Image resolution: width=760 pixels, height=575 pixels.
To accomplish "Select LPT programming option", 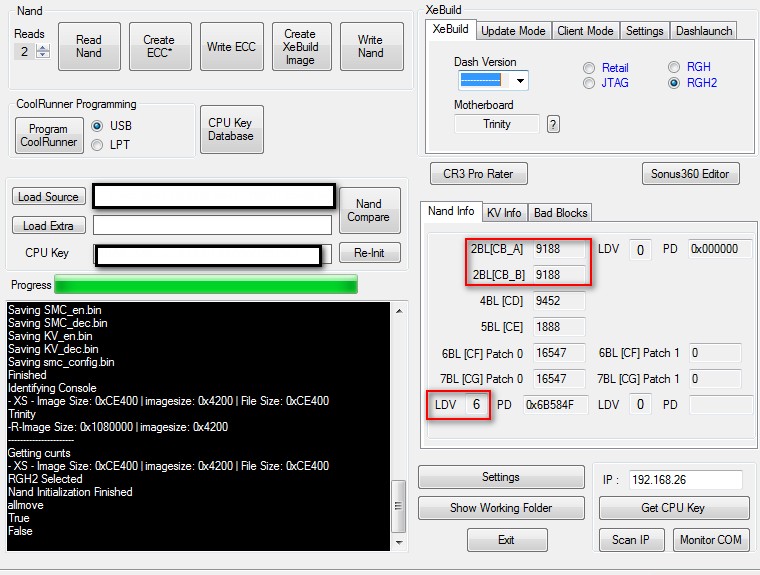I will pos(97,145).
